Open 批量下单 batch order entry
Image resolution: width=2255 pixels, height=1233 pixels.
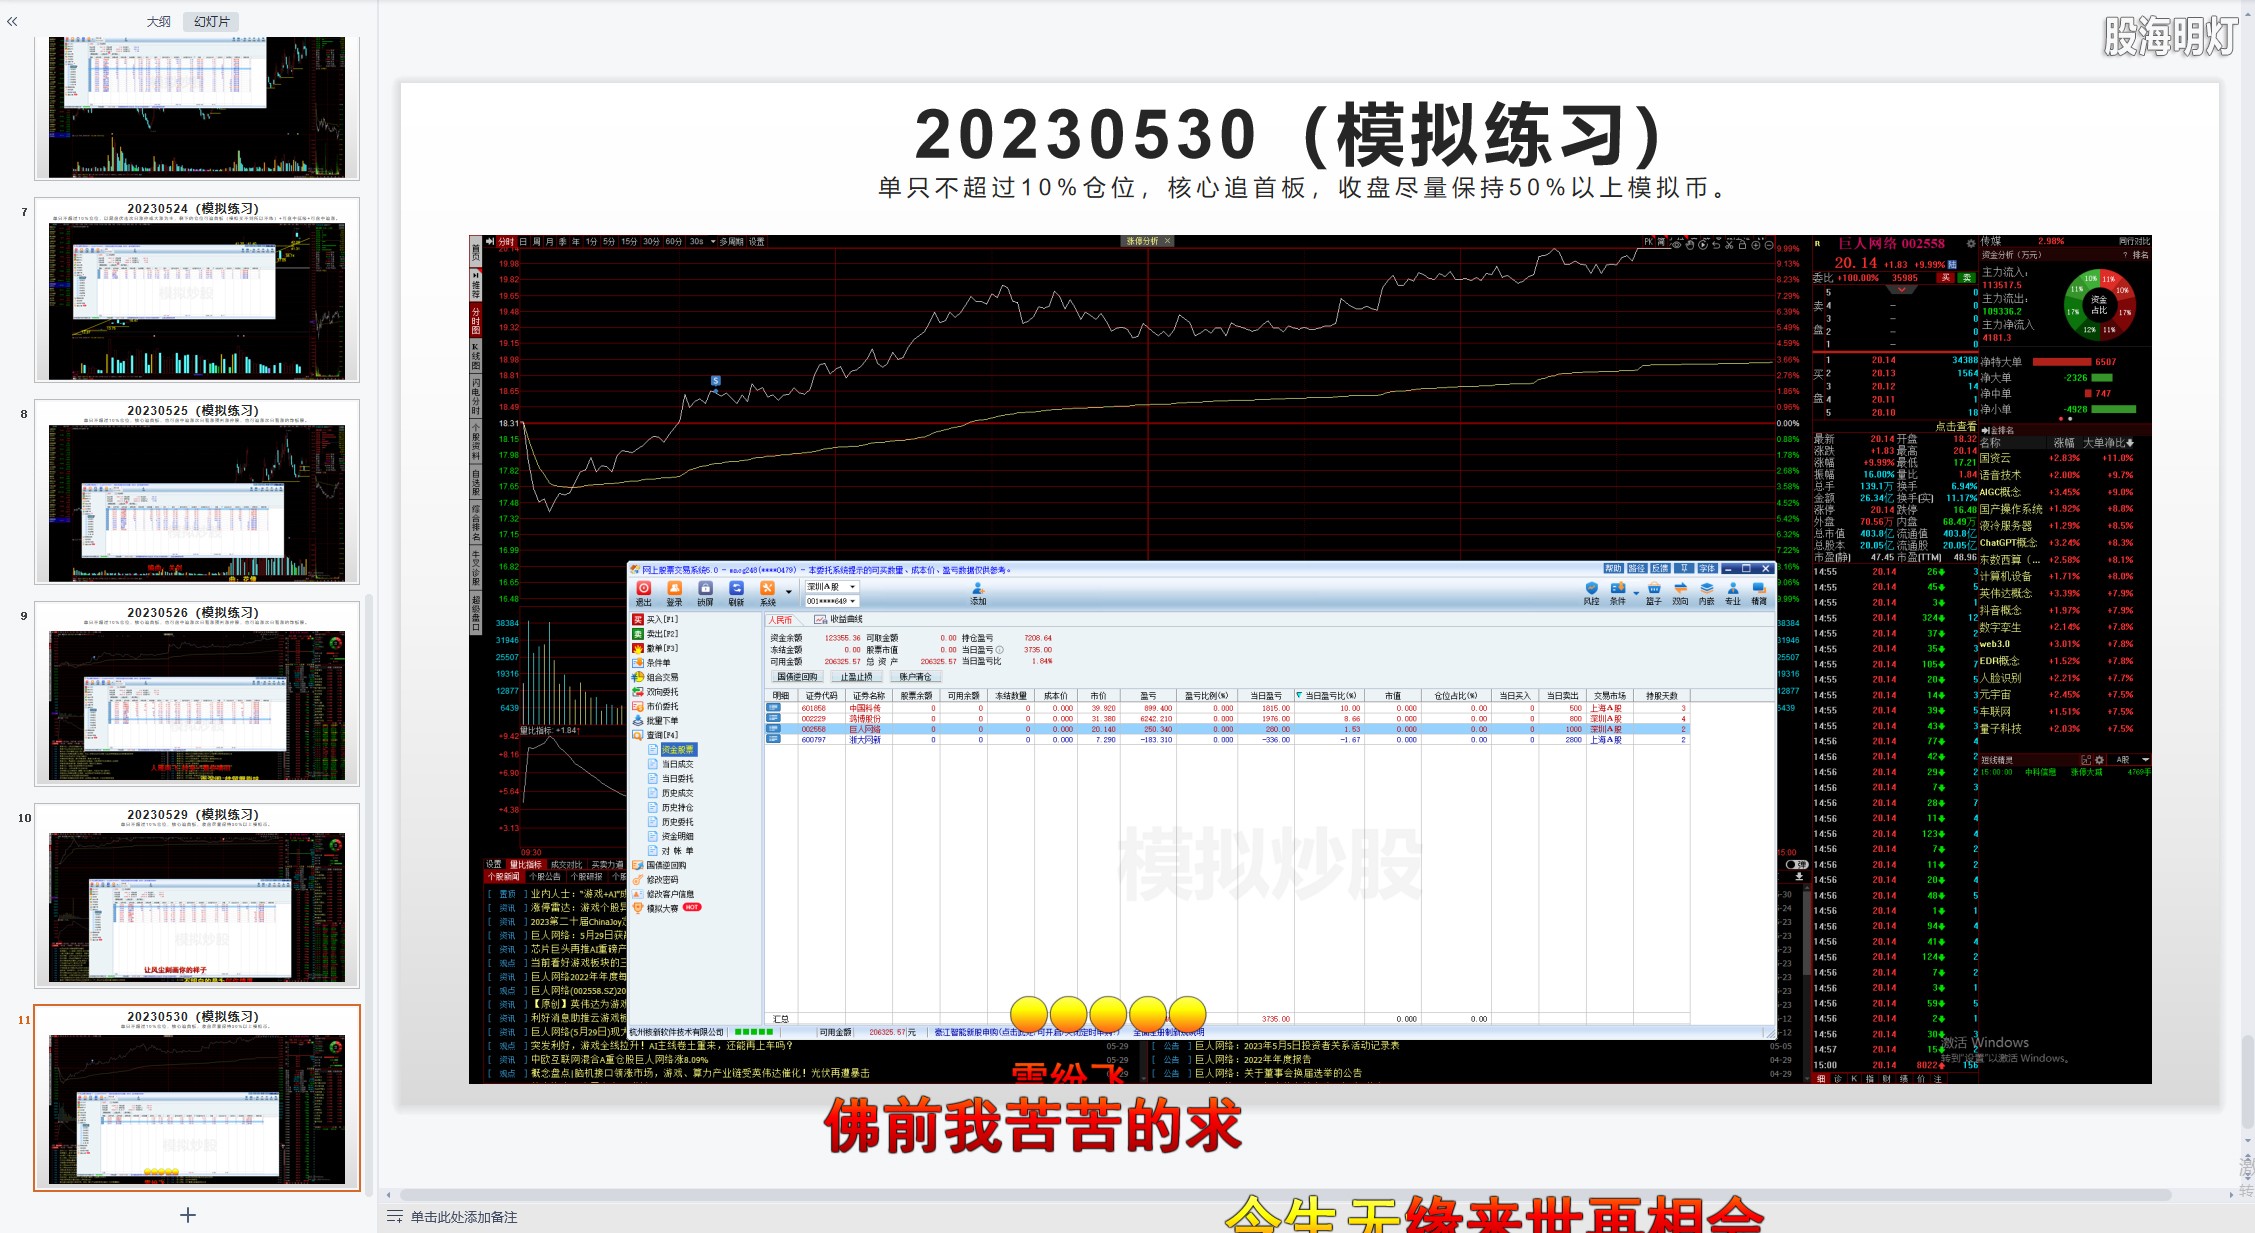[x=656, y=721]
